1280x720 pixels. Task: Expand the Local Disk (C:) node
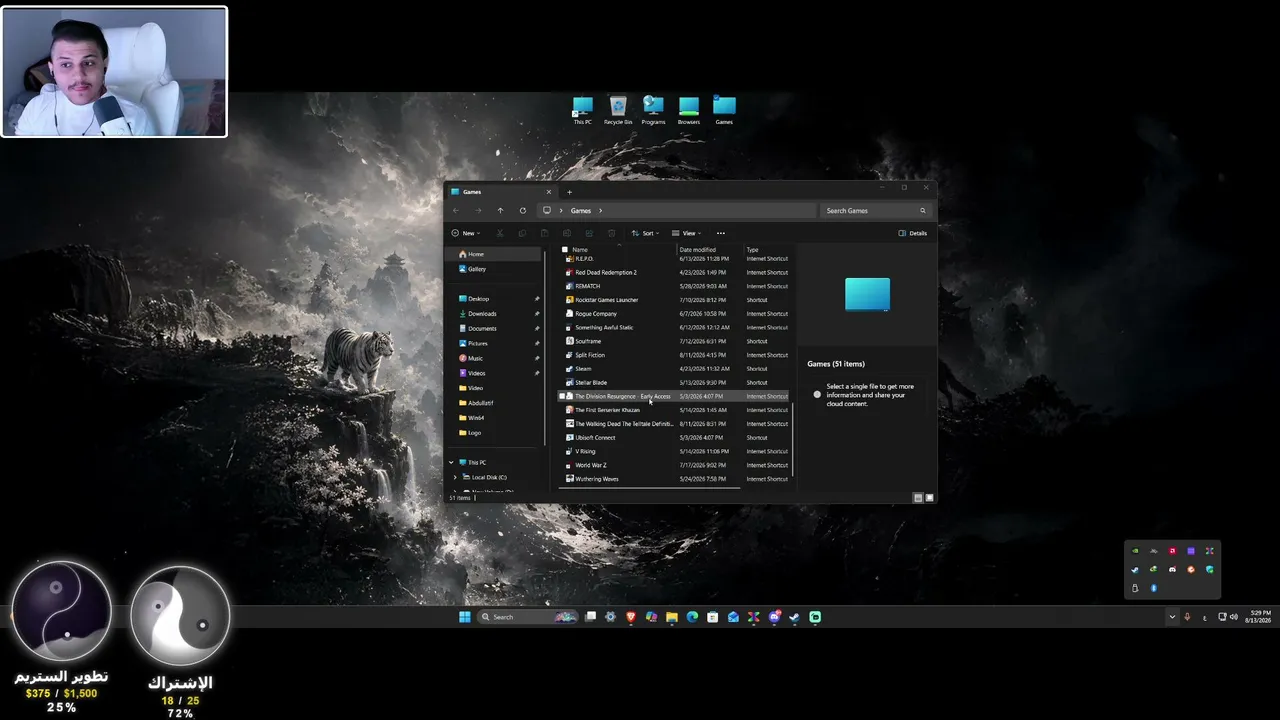(x=455, y=477)
